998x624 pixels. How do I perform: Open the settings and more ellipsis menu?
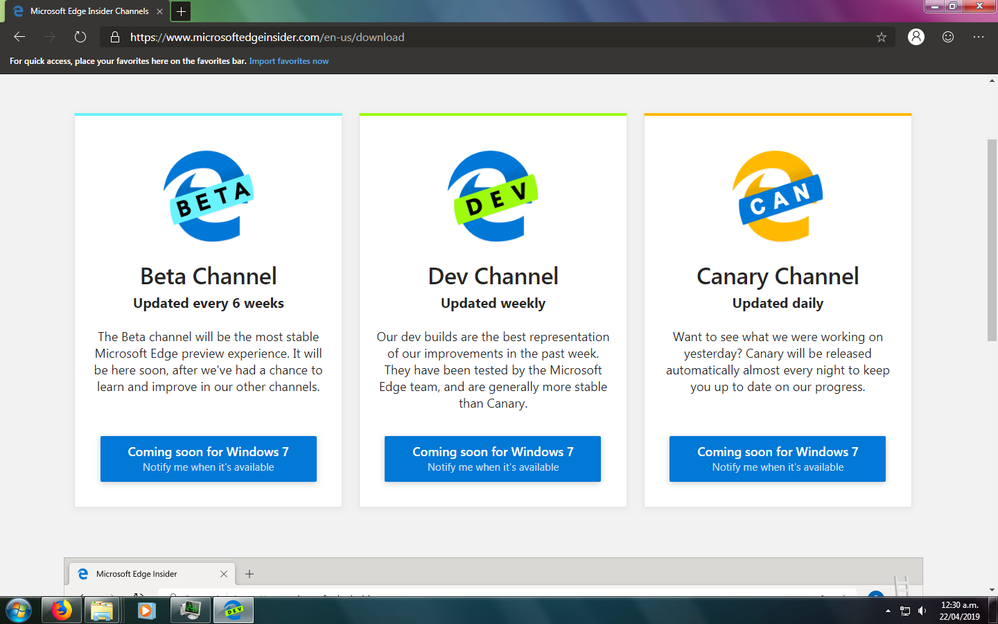click(978, 37)
